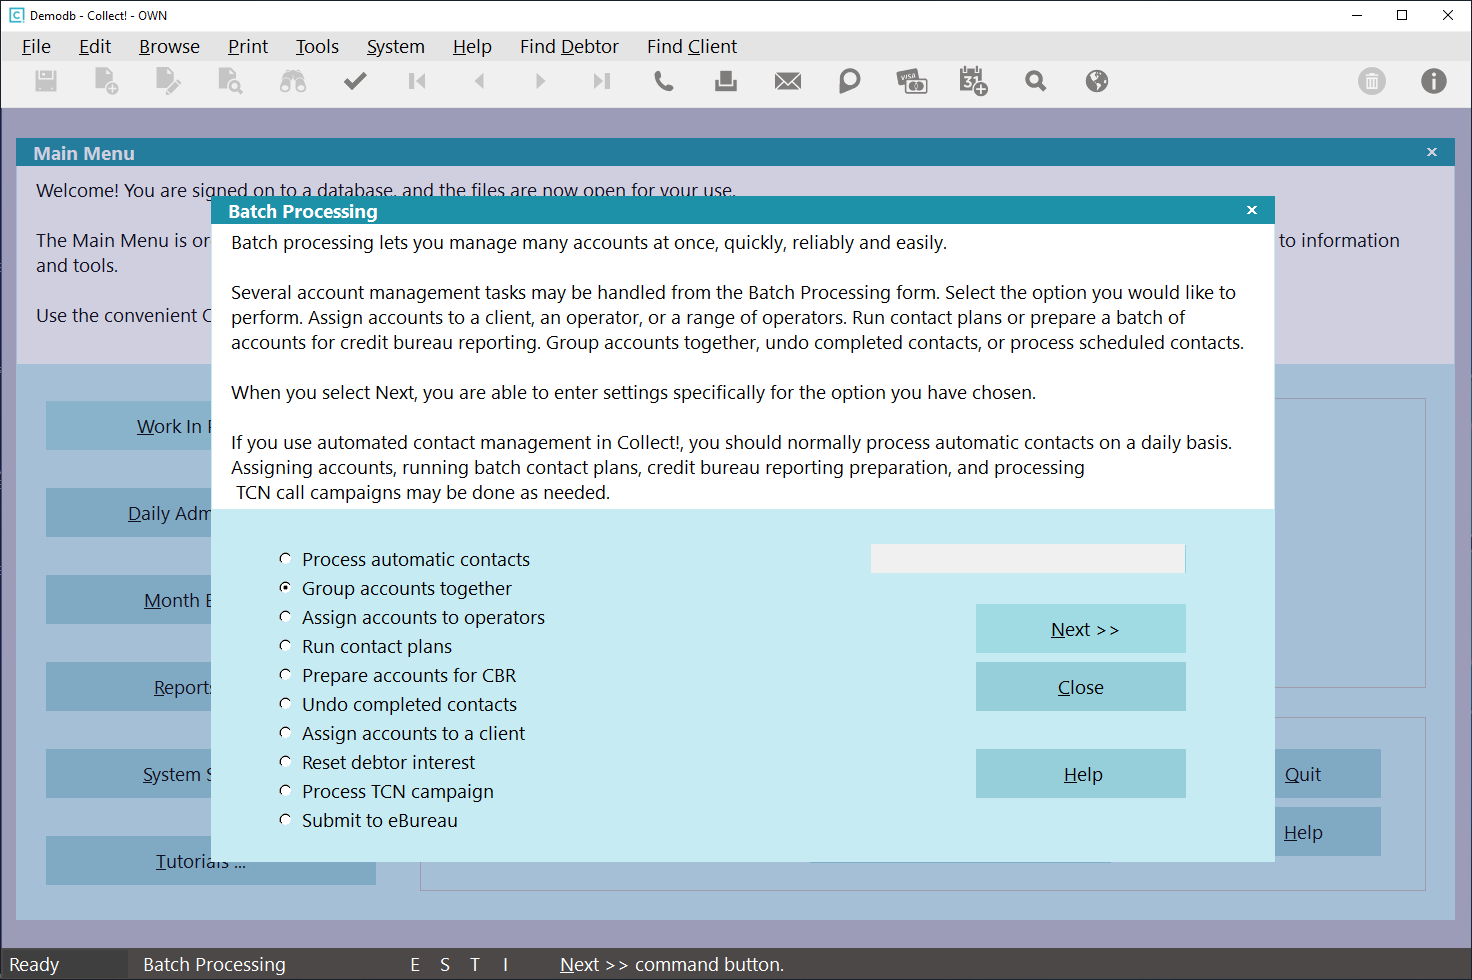Click the speech bubble note icon

click(850, 81)
